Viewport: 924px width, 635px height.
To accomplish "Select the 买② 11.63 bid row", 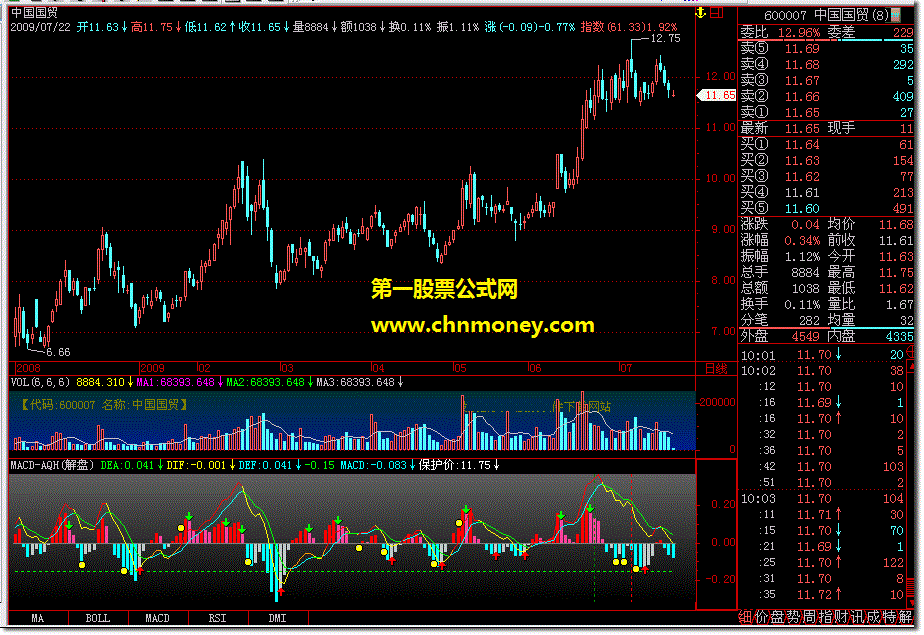I will [x=826, y=160].
